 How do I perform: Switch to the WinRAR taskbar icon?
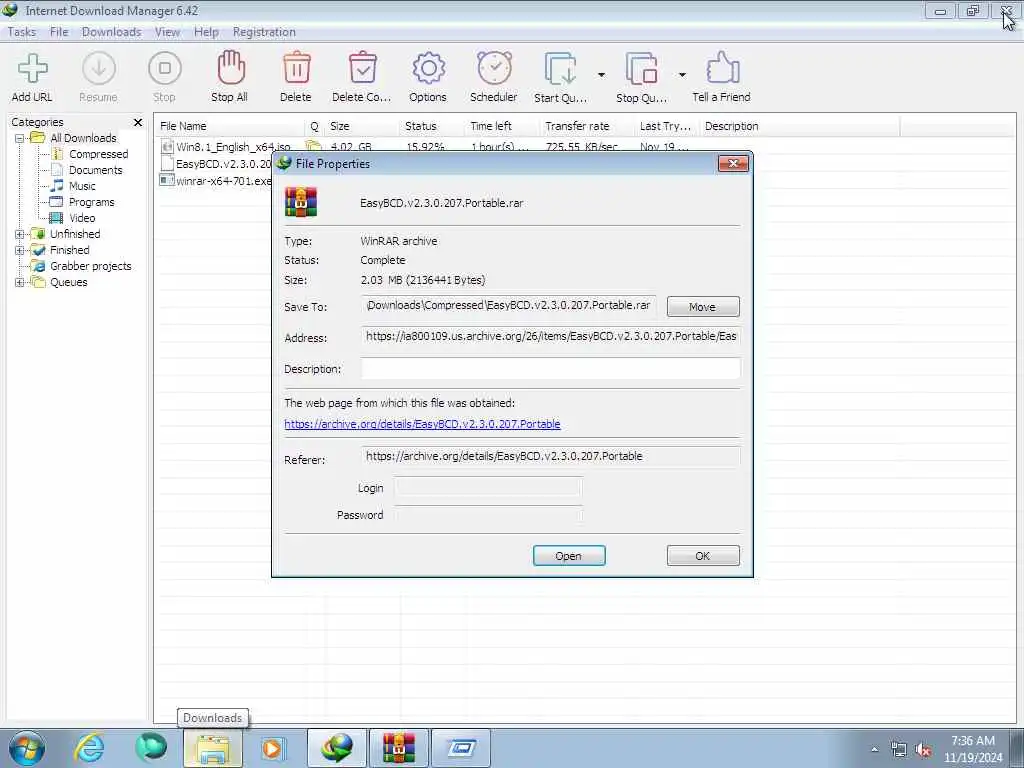coord(398,748)
